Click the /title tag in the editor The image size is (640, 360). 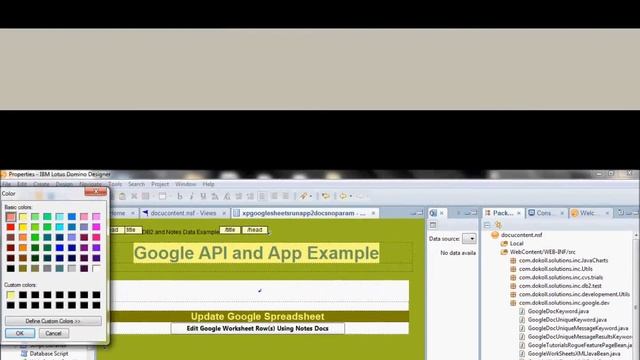coord(230,230)
